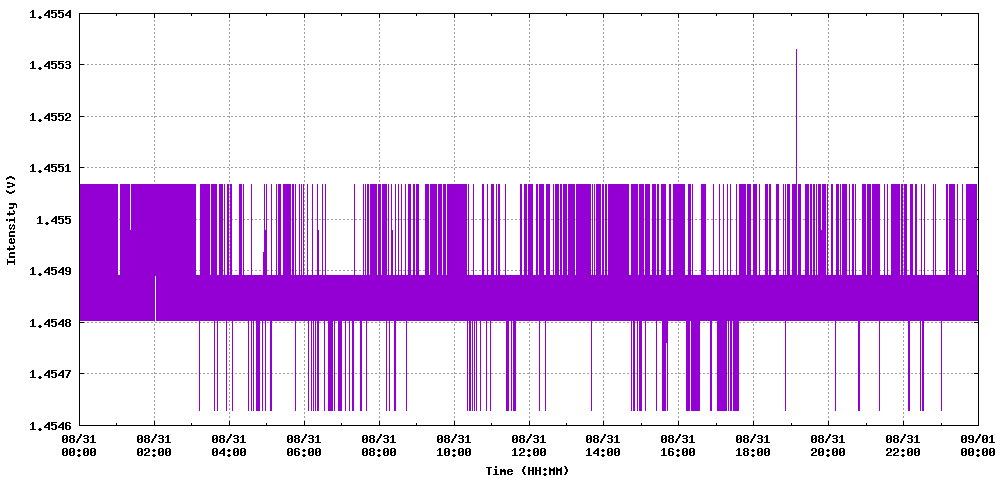Image resolution: width=1000 pixels, height=480 pixels.
Task: Click the 1.4548 y-axis label
Action: coord(52,322)
